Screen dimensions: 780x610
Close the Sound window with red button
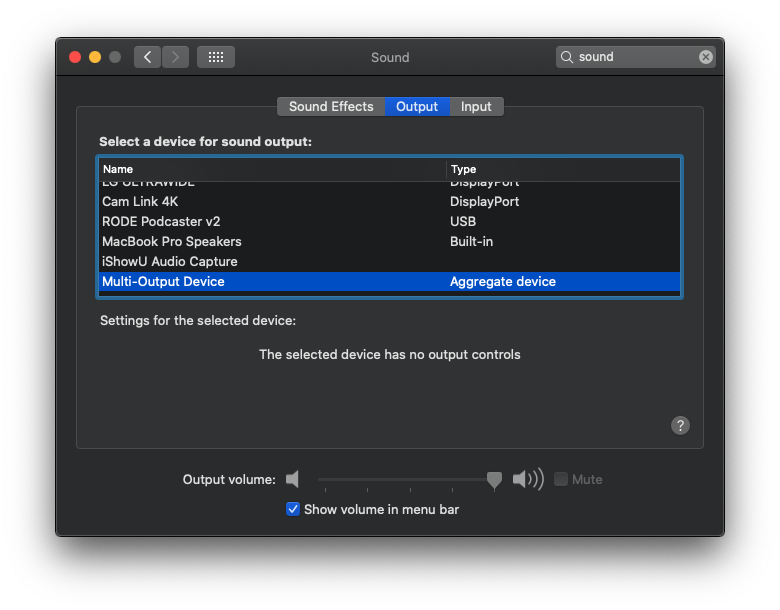coord(75,57)
